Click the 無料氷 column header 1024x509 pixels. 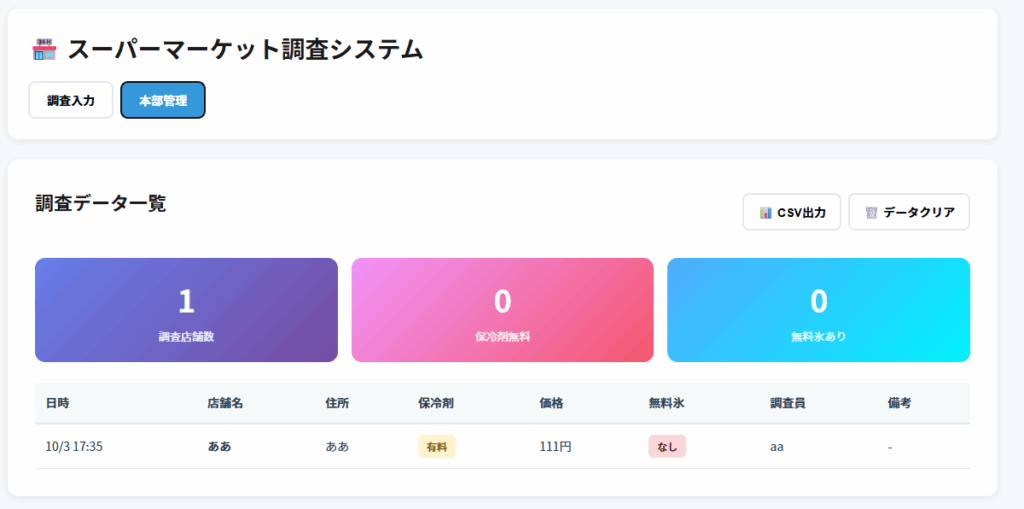tap(666, 403)
